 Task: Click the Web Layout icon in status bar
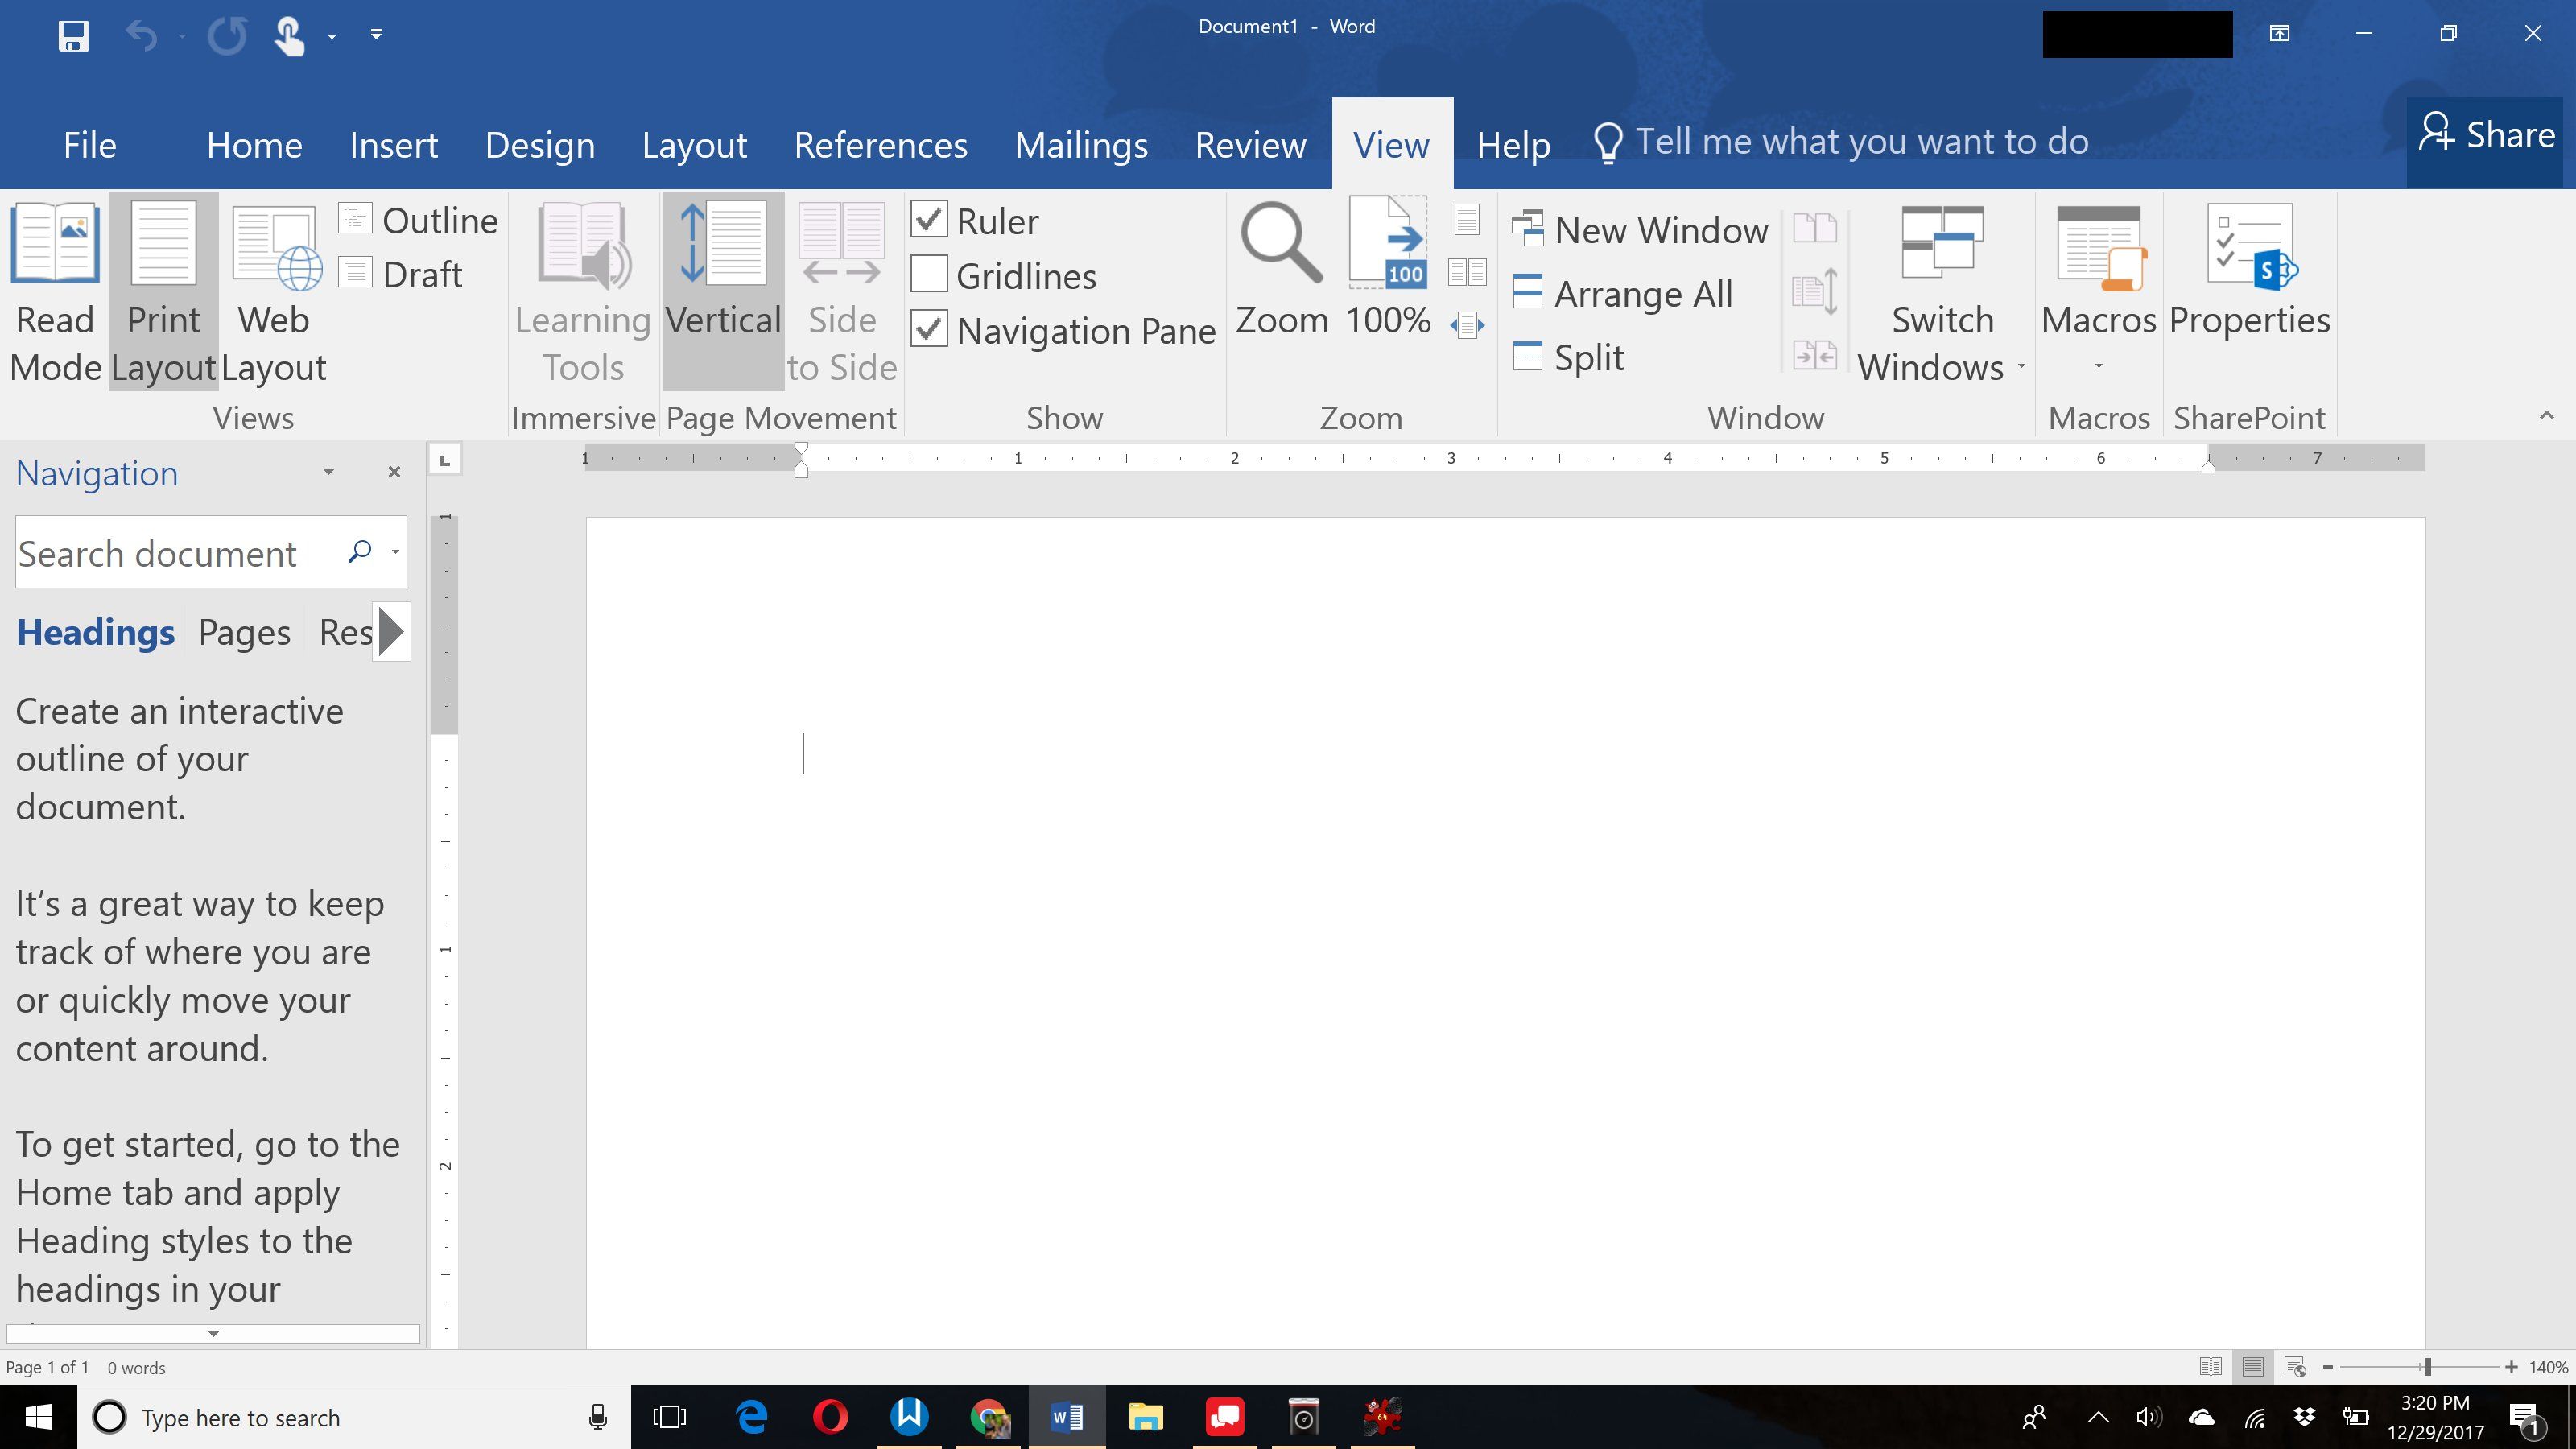[x=2295, y=1367]
